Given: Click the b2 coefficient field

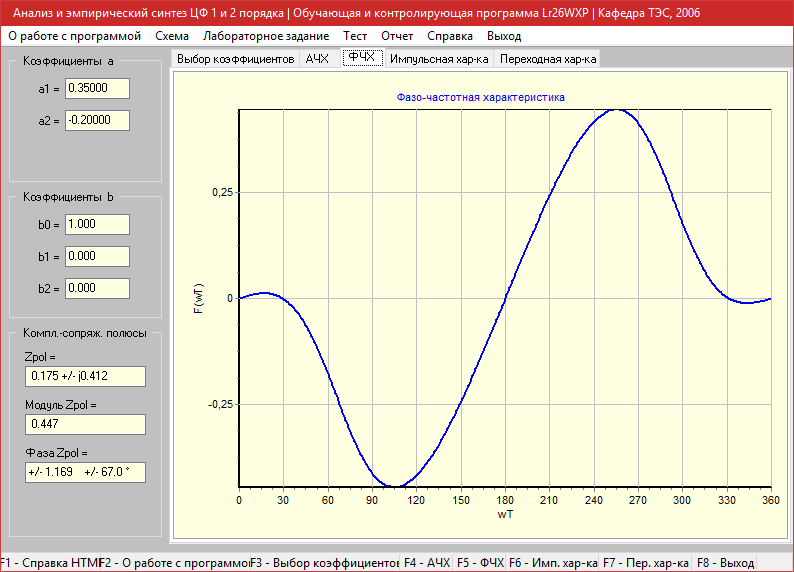Looking at the screenshot, I should 97,288.
